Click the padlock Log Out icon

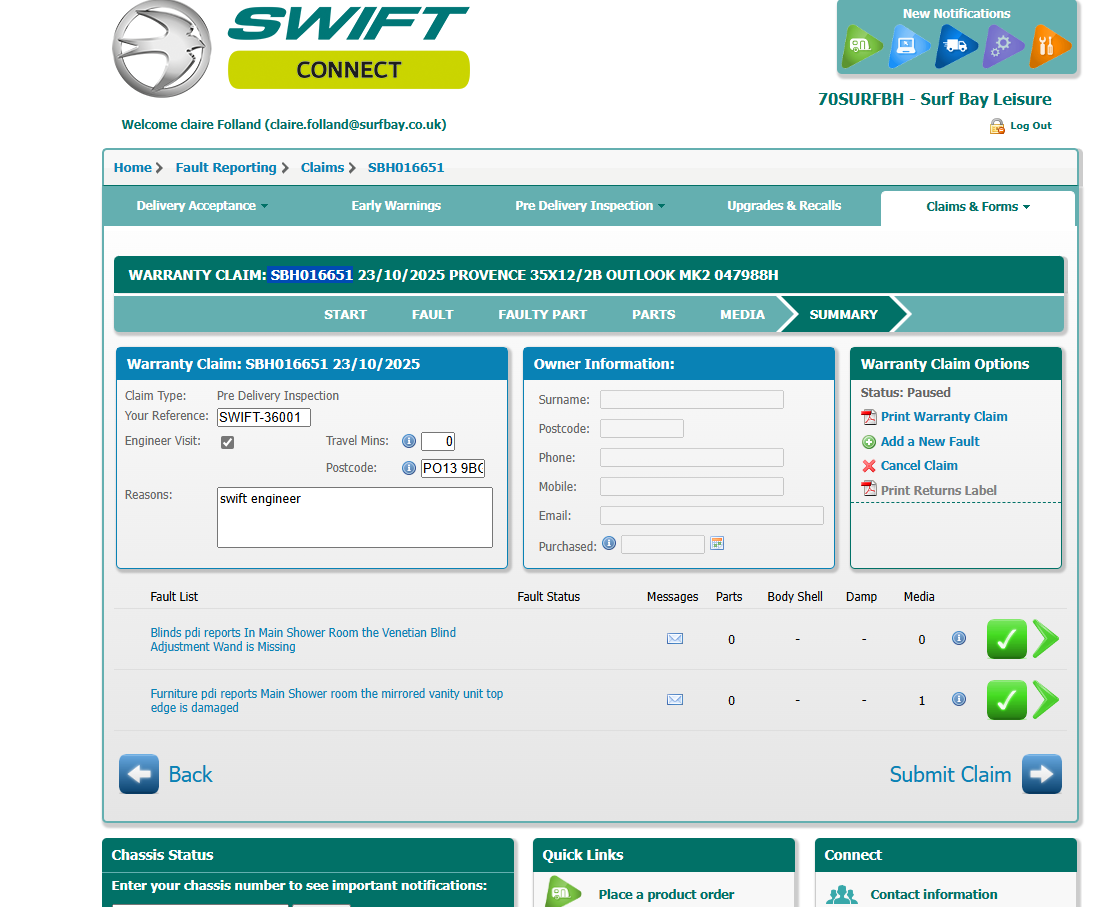click(x=996, y=126)
